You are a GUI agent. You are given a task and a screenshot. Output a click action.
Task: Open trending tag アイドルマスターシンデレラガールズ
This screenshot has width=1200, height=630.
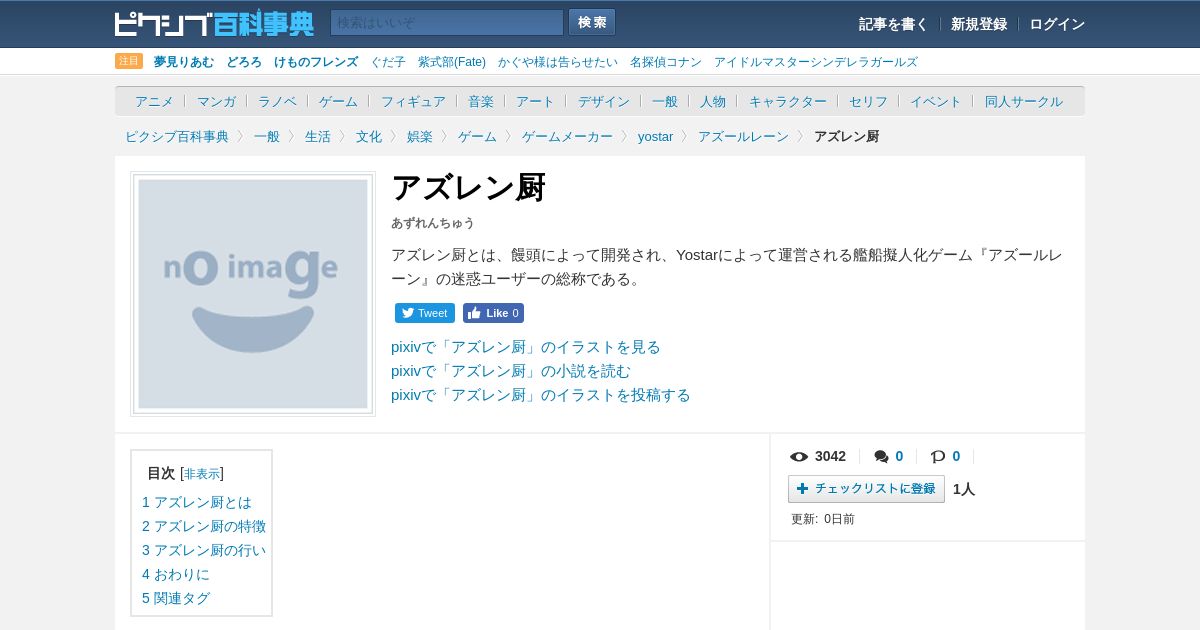(x=816, y=62)
